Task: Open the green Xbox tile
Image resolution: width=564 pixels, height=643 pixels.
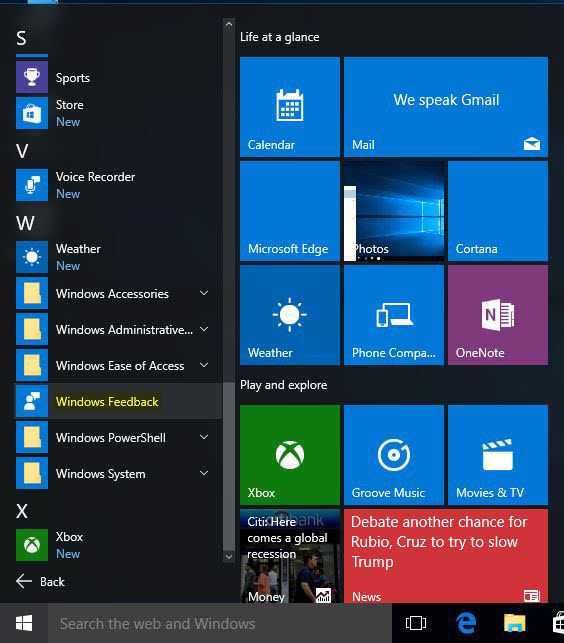Action: 290,455
